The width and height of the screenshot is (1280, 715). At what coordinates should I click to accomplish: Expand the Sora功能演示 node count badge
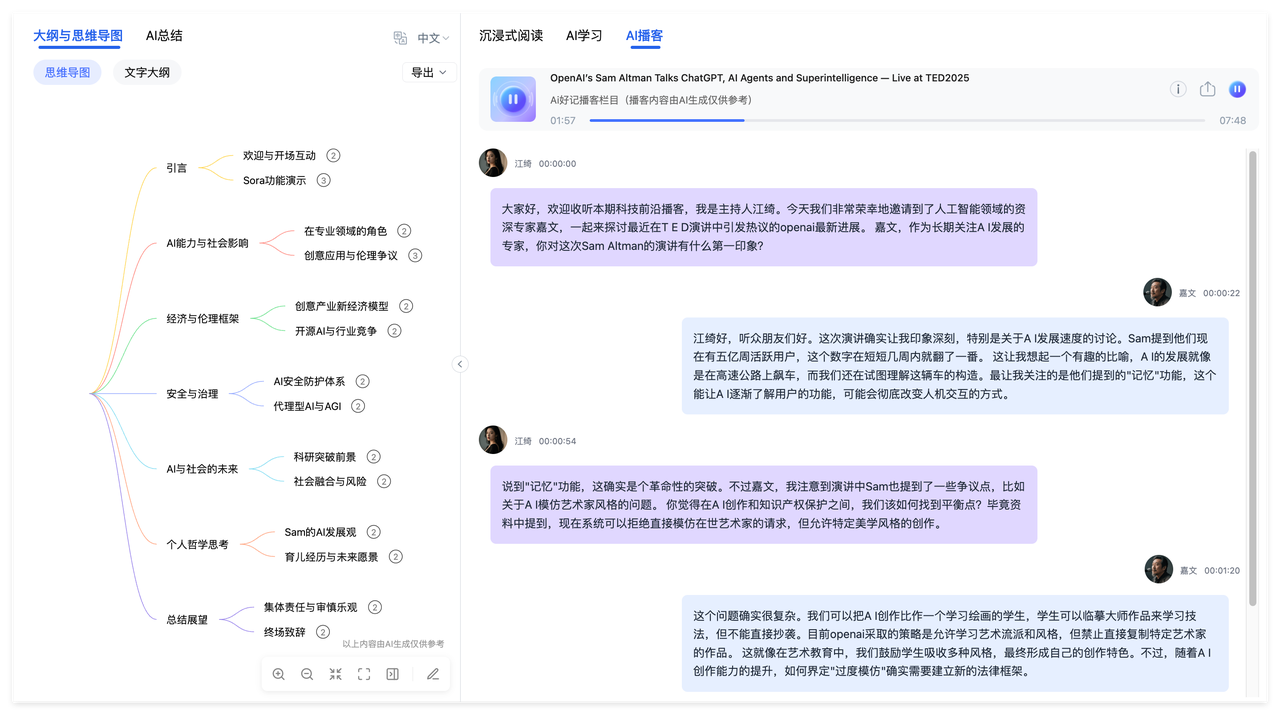pos(323,180)
